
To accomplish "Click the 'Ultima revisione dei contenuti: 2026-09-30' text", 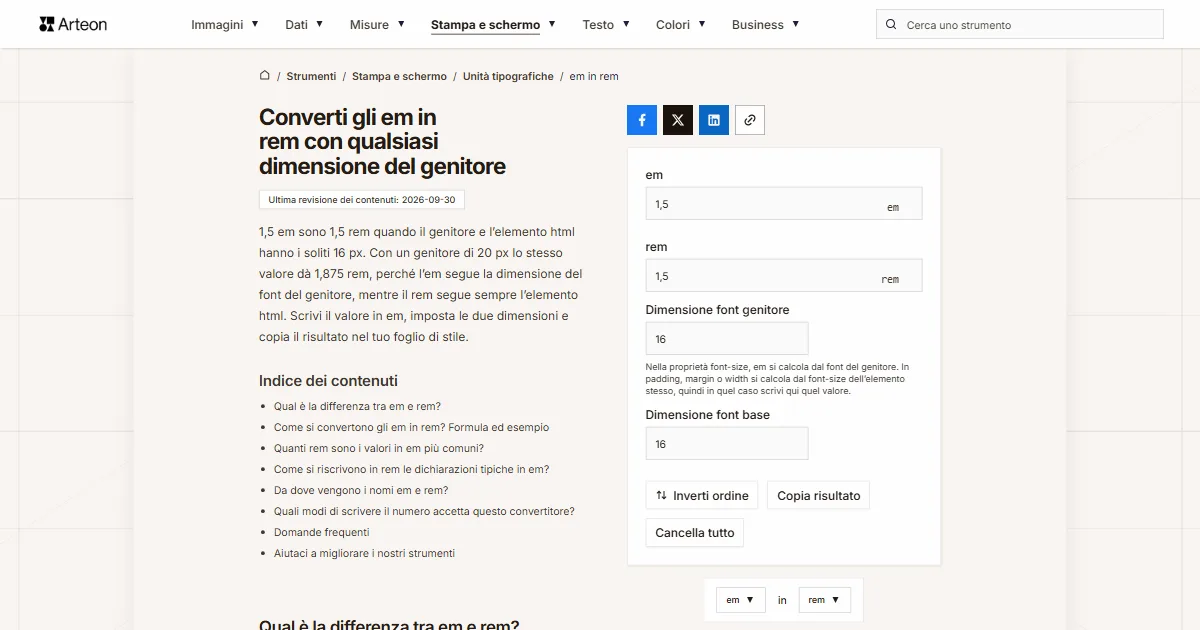I will point(362,200).
